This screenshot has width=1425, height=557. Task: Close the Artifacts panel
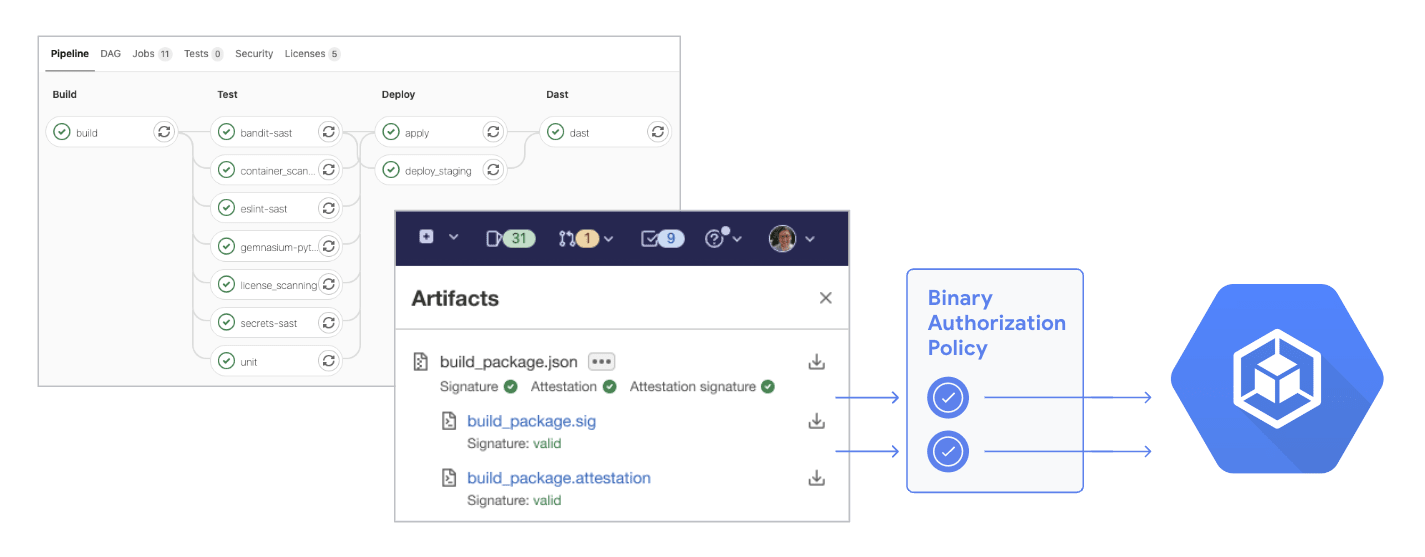(825, 298)
